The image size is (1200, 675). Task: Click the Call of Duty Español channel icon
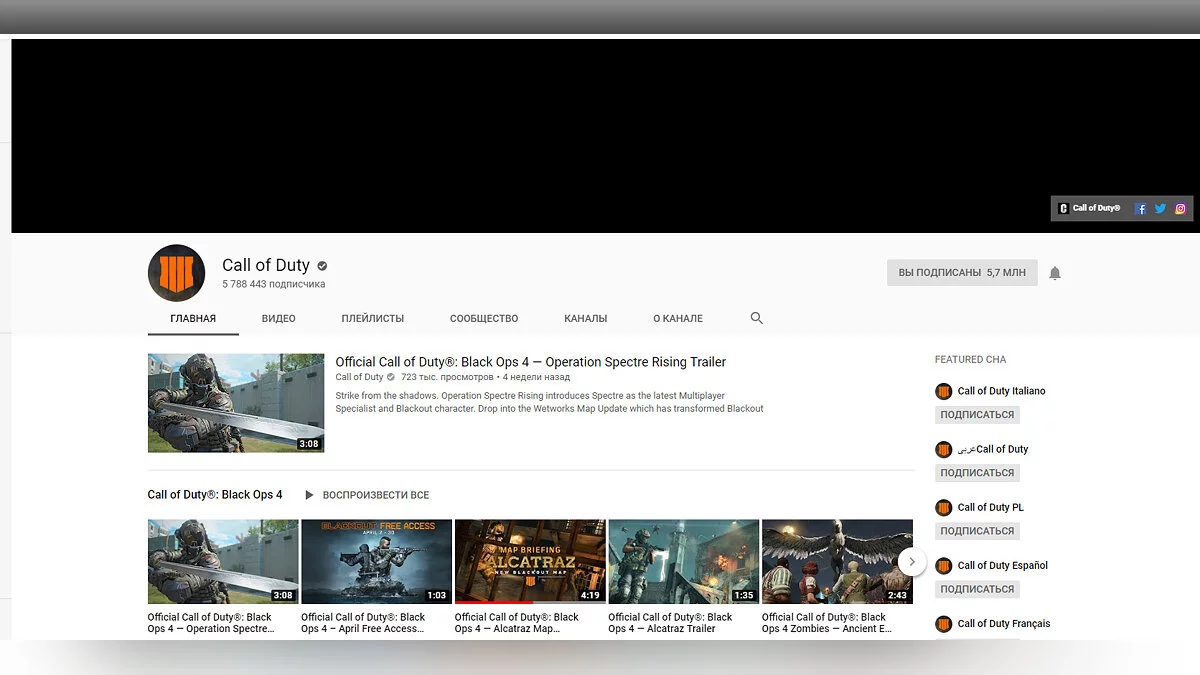[943, 565]
